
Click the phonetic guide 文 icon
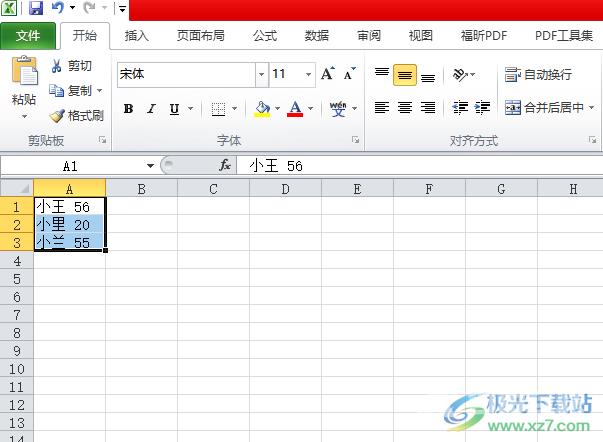tap(338, 109)
